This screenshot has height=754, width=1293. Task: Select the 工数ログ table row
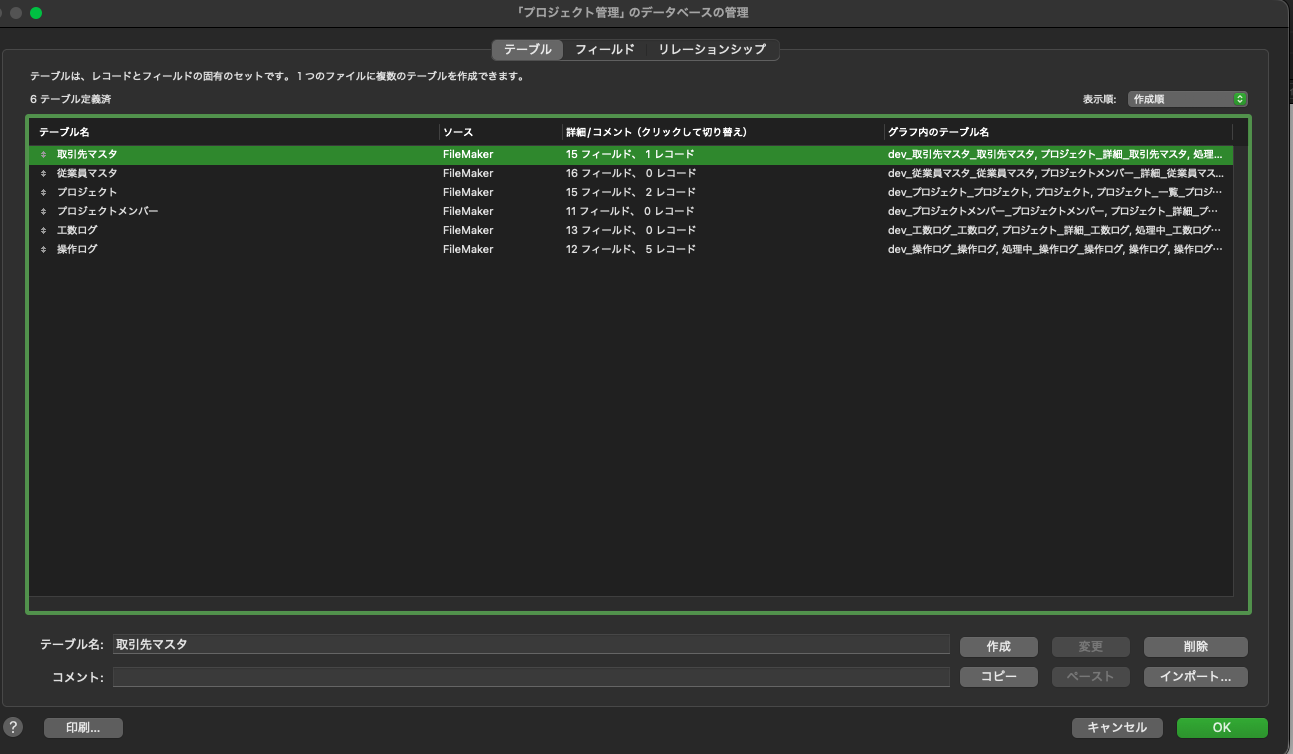pos(630,231)
